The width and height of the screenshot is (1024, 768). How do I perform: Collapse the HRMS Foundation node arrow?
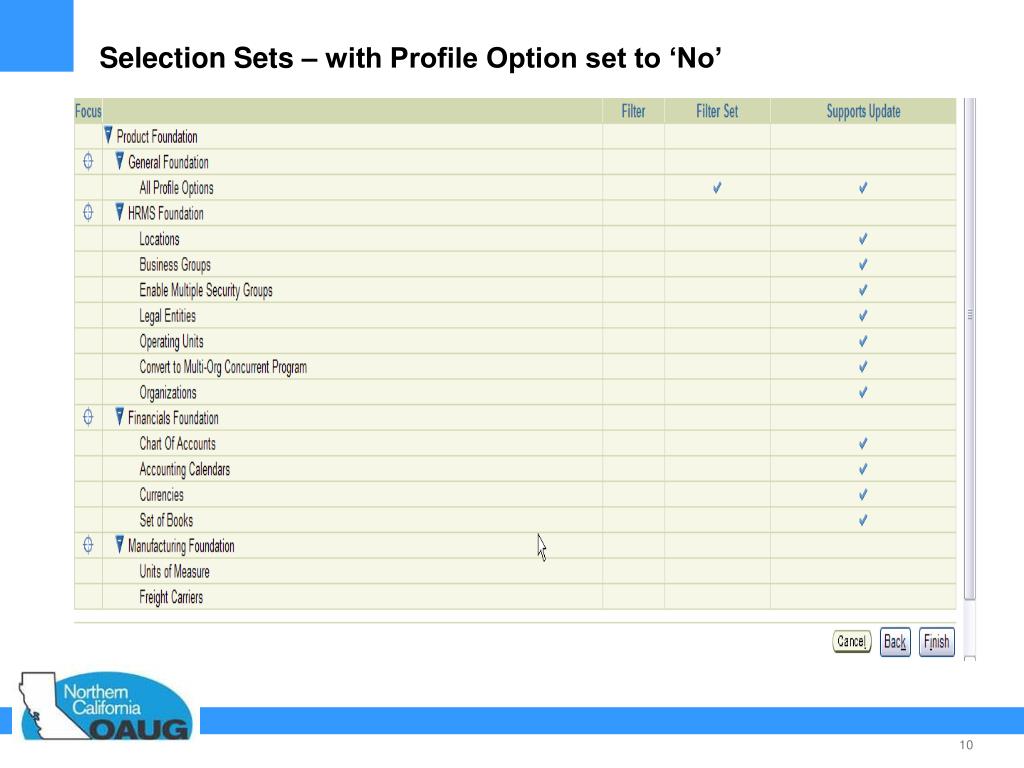point(120,212)
